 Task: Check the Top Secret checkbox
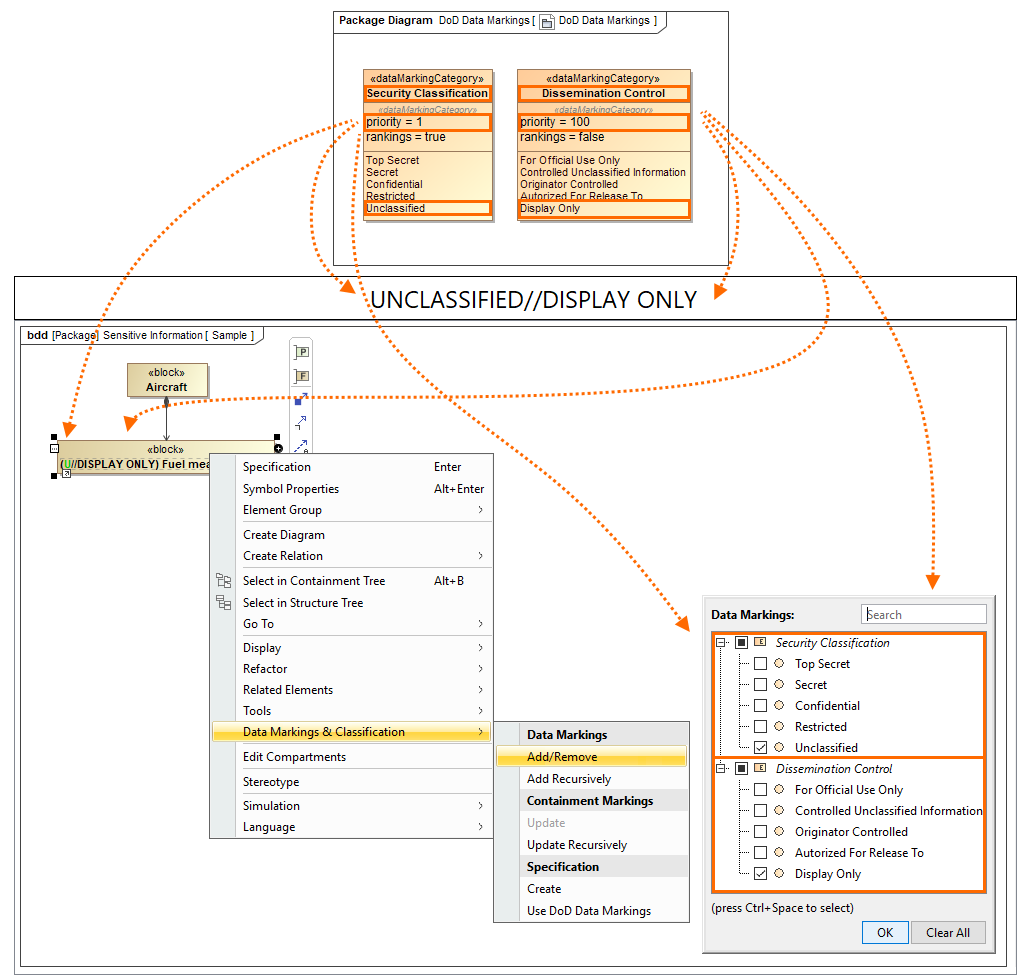point(760,663)
